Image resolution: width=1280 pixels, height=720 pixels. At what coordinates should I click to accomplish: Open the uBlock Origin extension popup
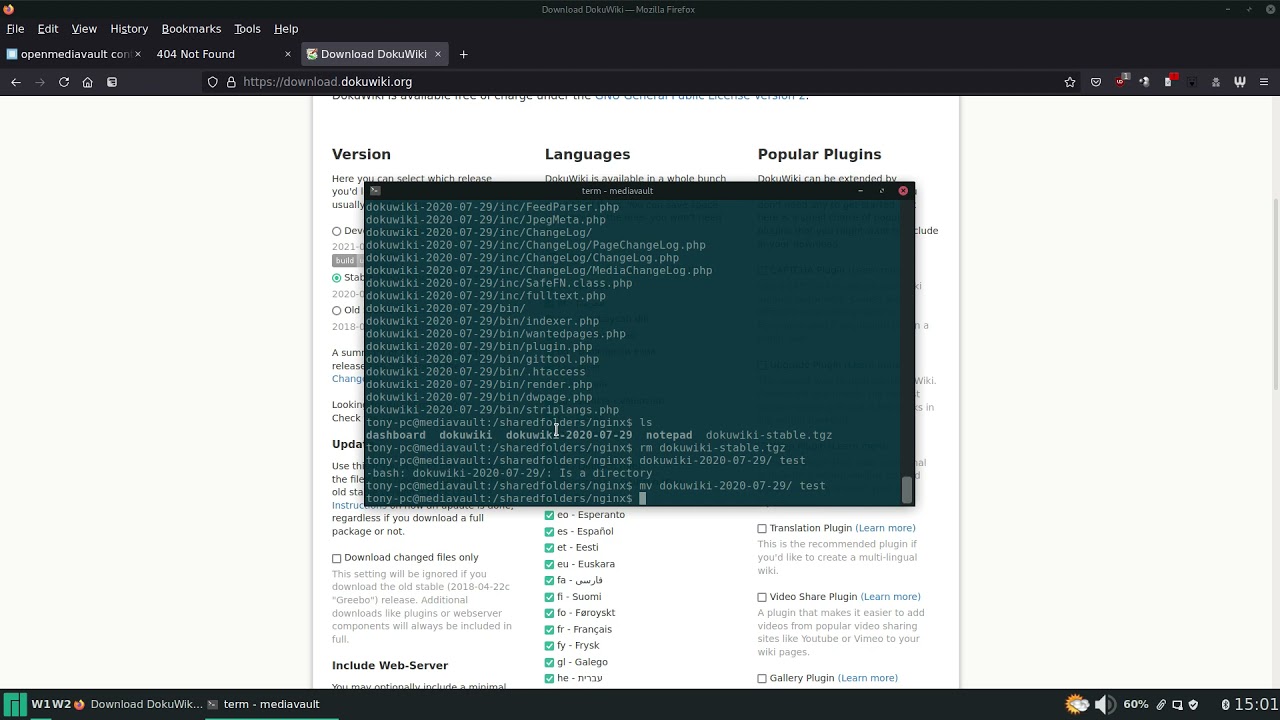pyautogui.click(x=1121, y=82)
